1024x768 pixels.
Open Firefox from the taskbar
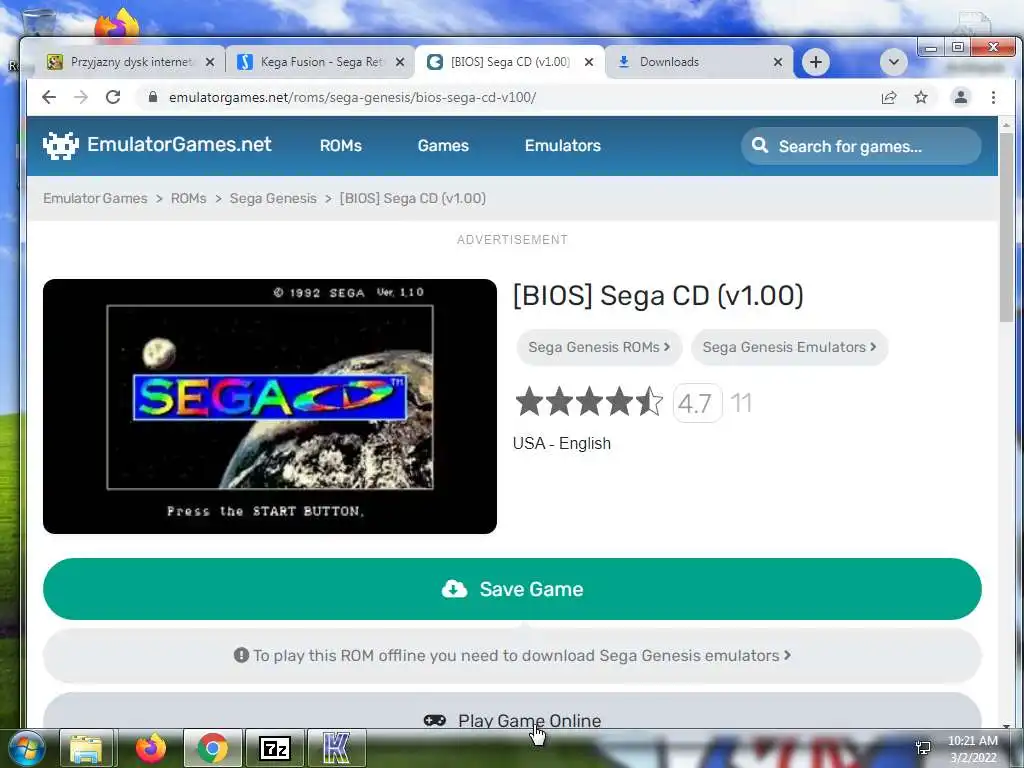tap(151, 748)
